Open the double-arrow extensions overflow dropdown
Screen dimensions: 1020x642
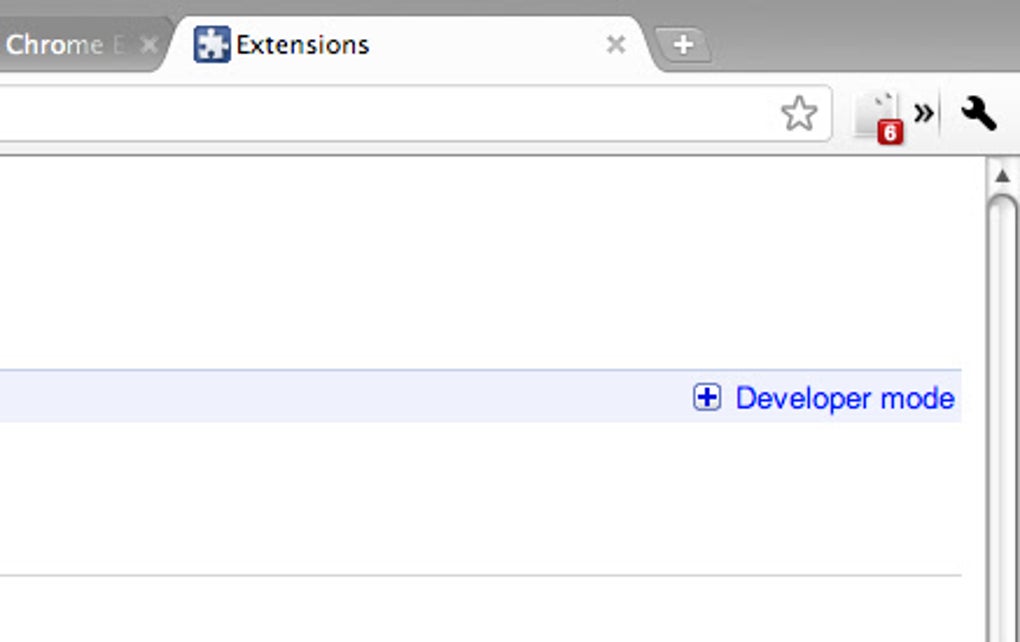pos(924,112)
